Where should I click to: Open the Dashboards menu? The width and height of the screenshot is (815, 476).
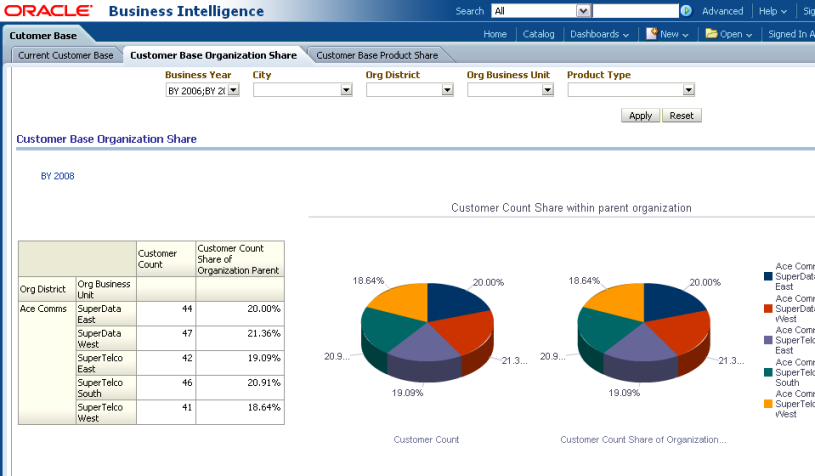599,34
